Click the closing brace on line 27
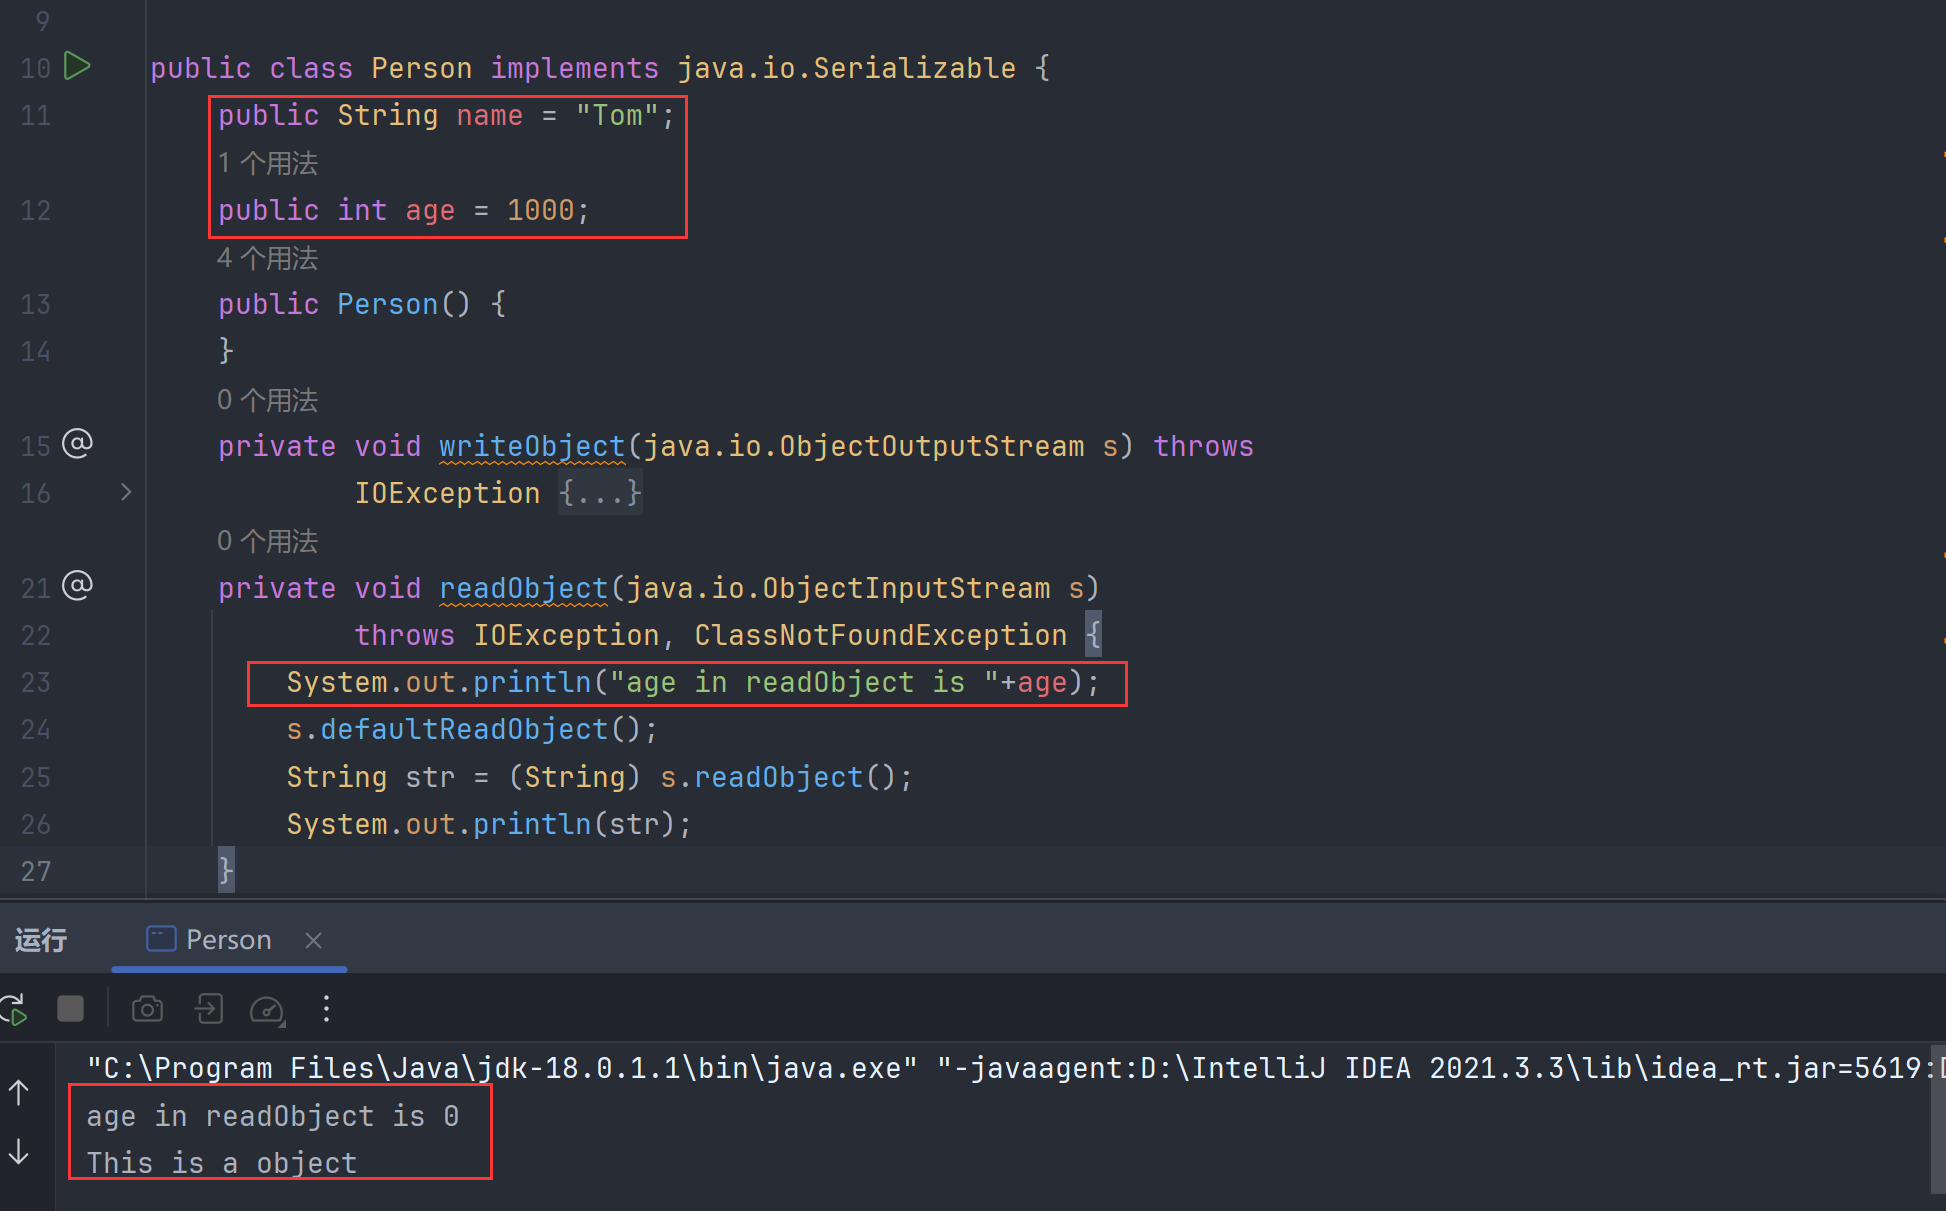Image resolution: width=1946 pixels, height=1211 pixels. pyautogui.click(x=226, y=870)
